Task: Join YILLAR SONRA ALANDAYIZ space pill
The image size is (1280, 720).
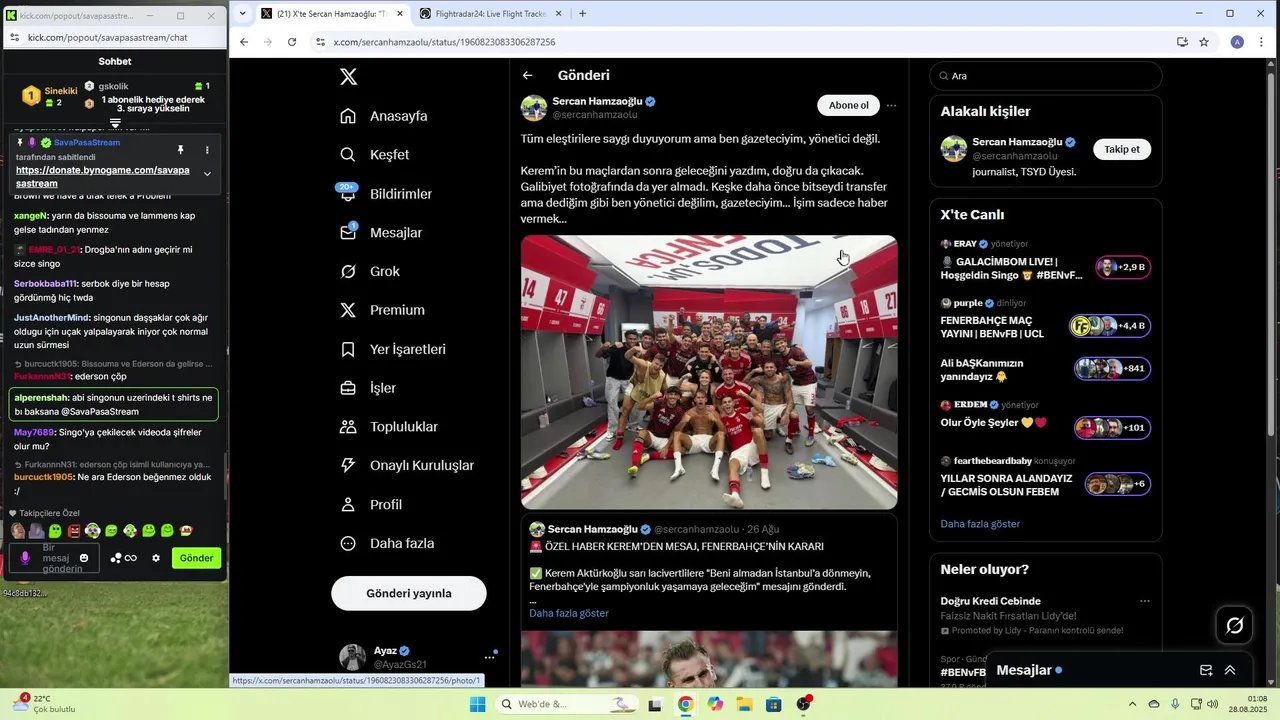Action: tap(1118, 484)
